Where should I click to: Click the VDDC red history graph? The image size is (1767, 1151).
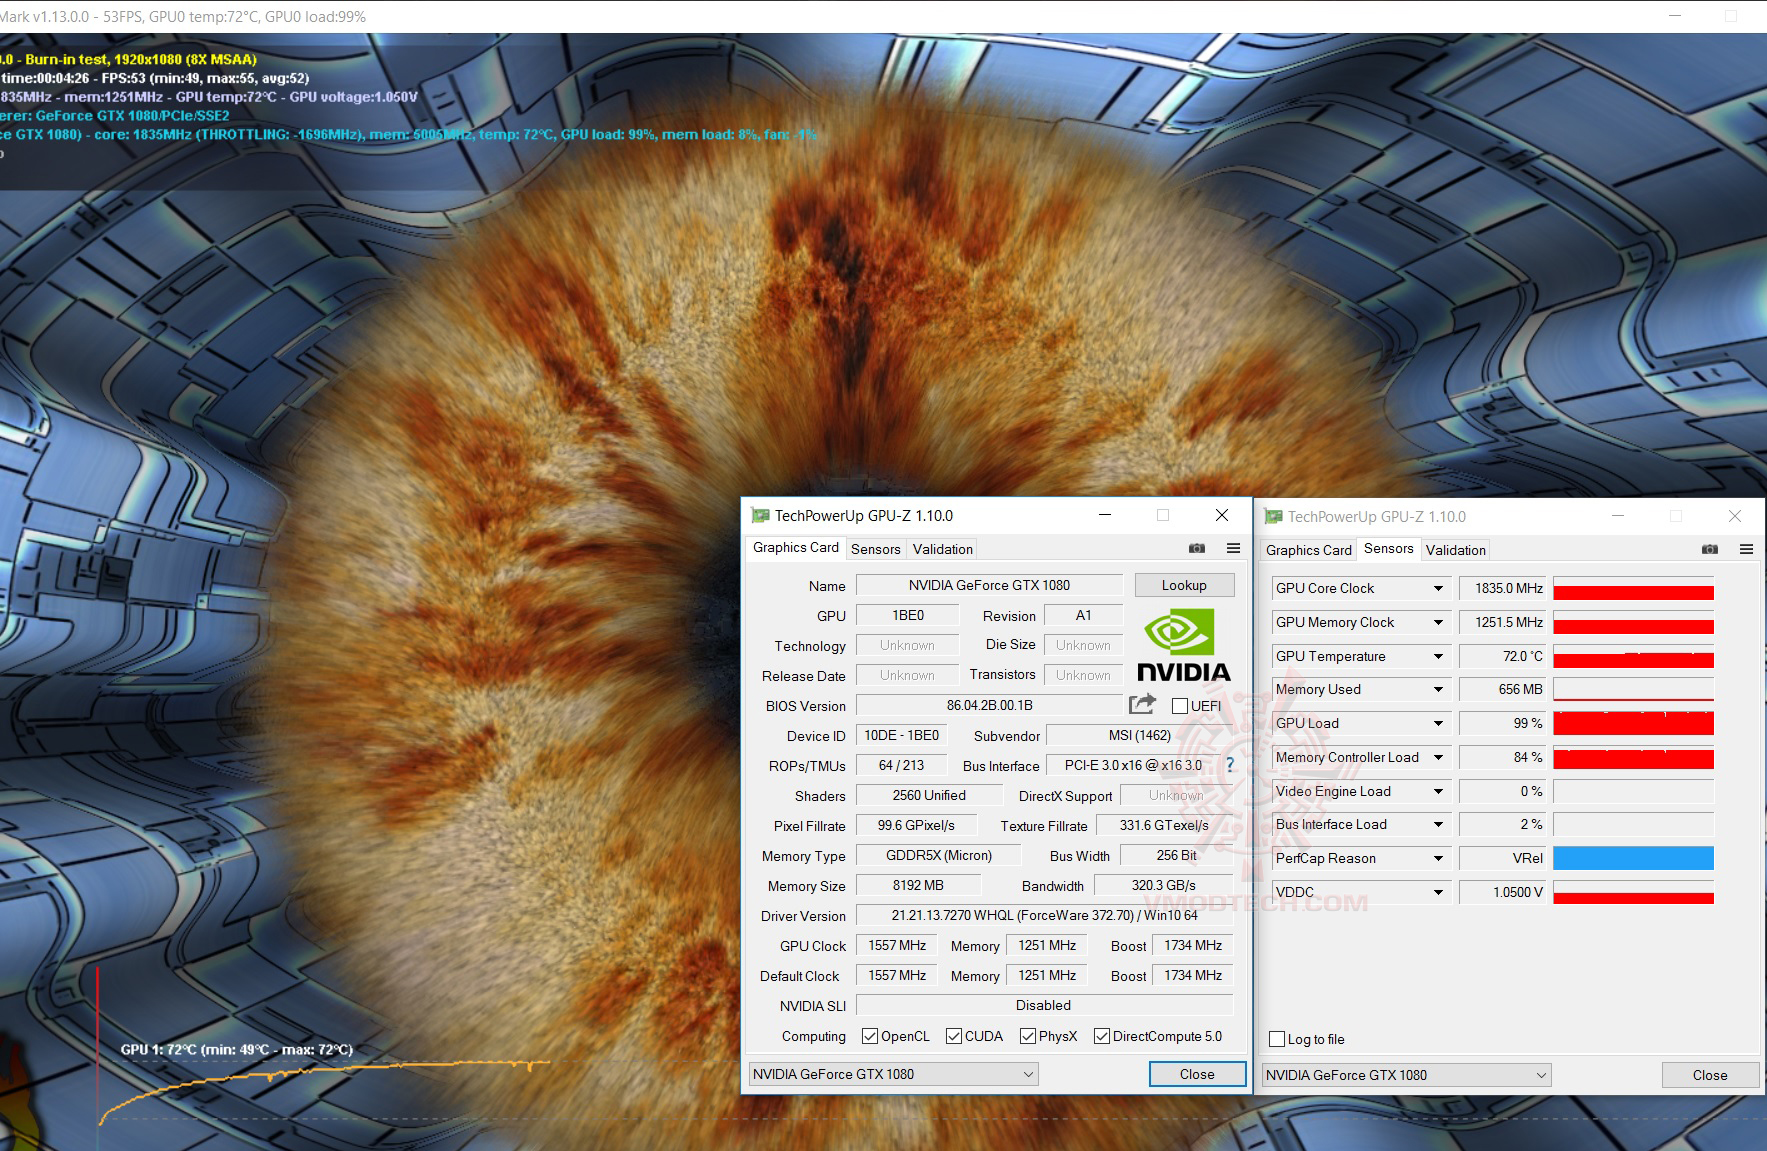1634,892
